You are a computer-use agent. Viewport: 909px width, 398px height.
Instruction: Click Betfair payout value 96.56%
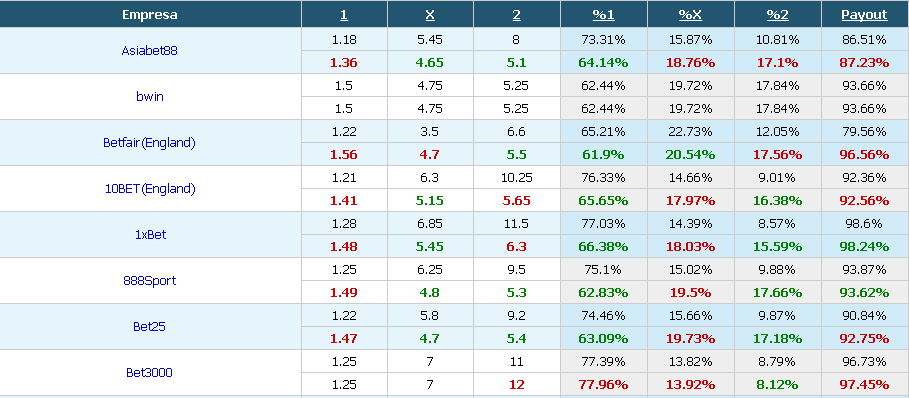click(864, 155)
